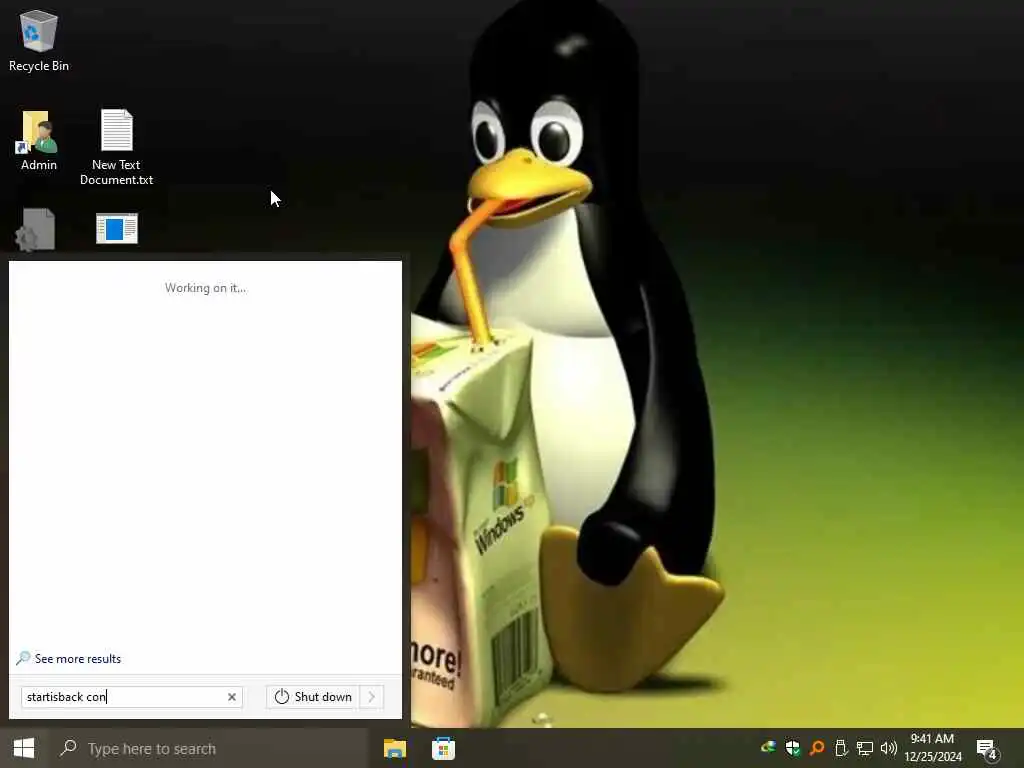Open Microsoft Store from the taskbar
Viewport: 1024px width, 768px height.
[443, 748]
